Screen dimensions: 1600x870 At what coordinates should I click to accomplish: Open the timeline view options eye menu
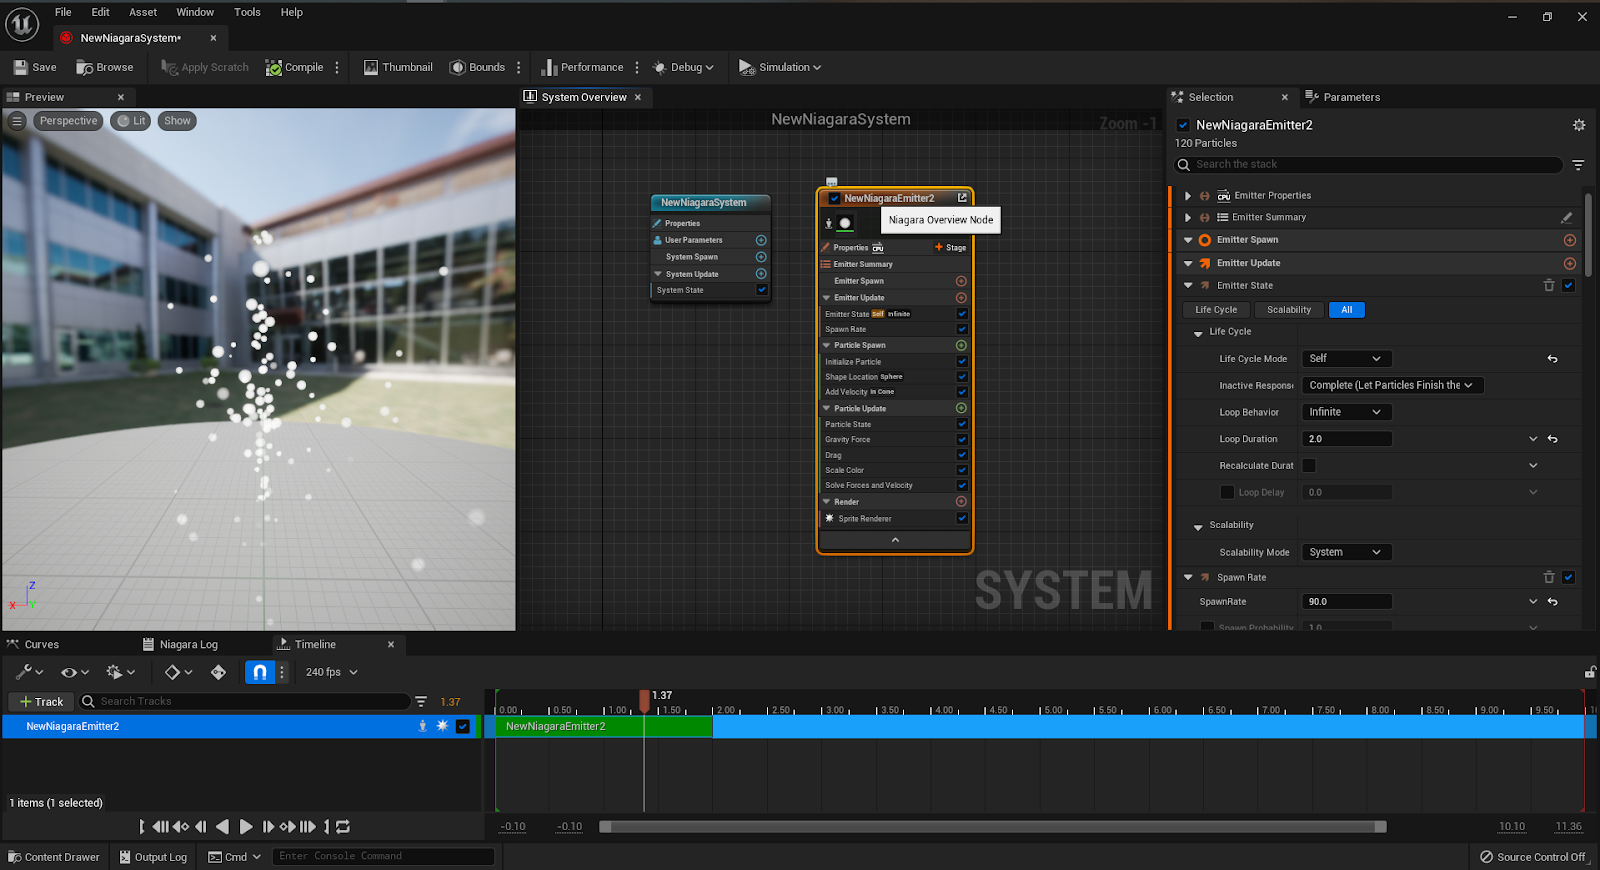point(75,672)
